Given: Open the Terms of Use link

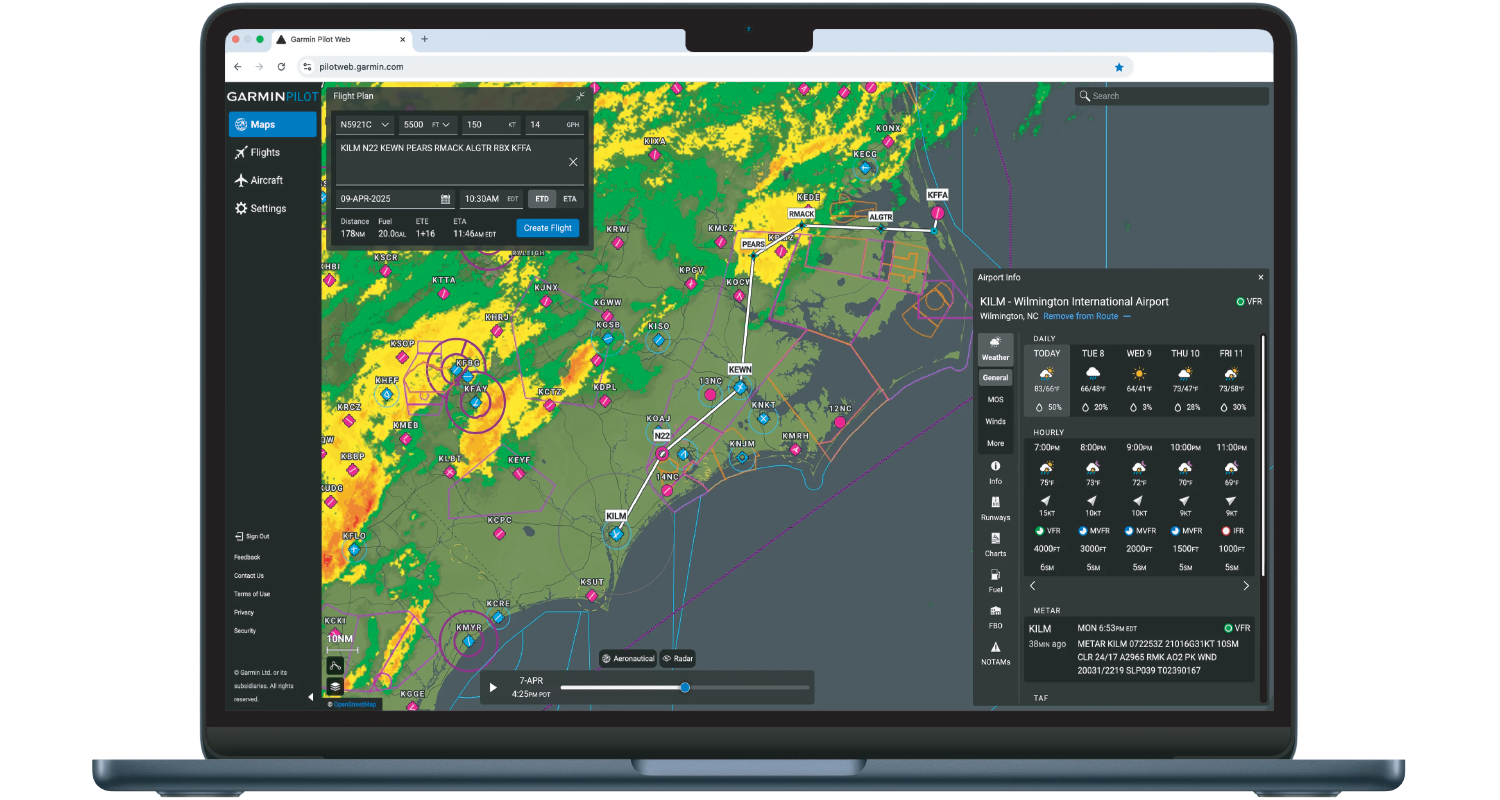Looking at the screenshot, I should [252, 594].
